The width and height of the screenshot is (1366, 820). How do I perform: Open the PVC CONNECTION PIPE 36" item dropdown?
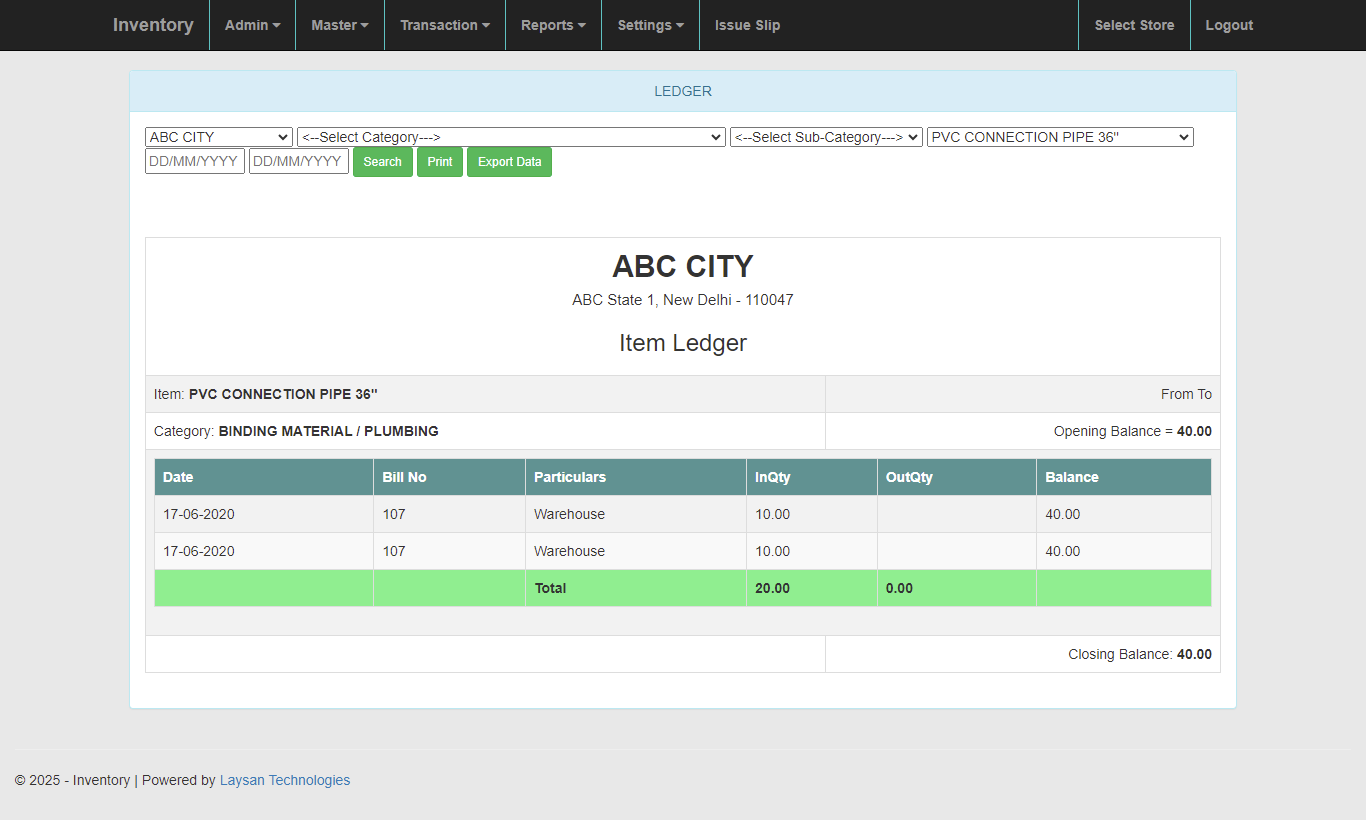[1060, 137]
